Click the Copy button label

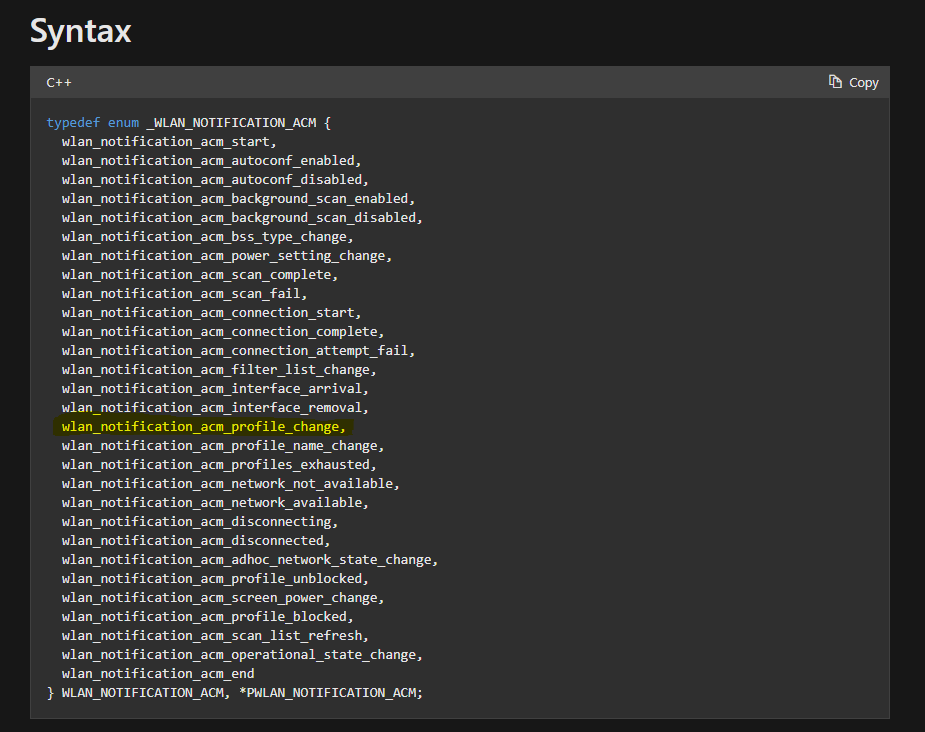tap(864, 83)
